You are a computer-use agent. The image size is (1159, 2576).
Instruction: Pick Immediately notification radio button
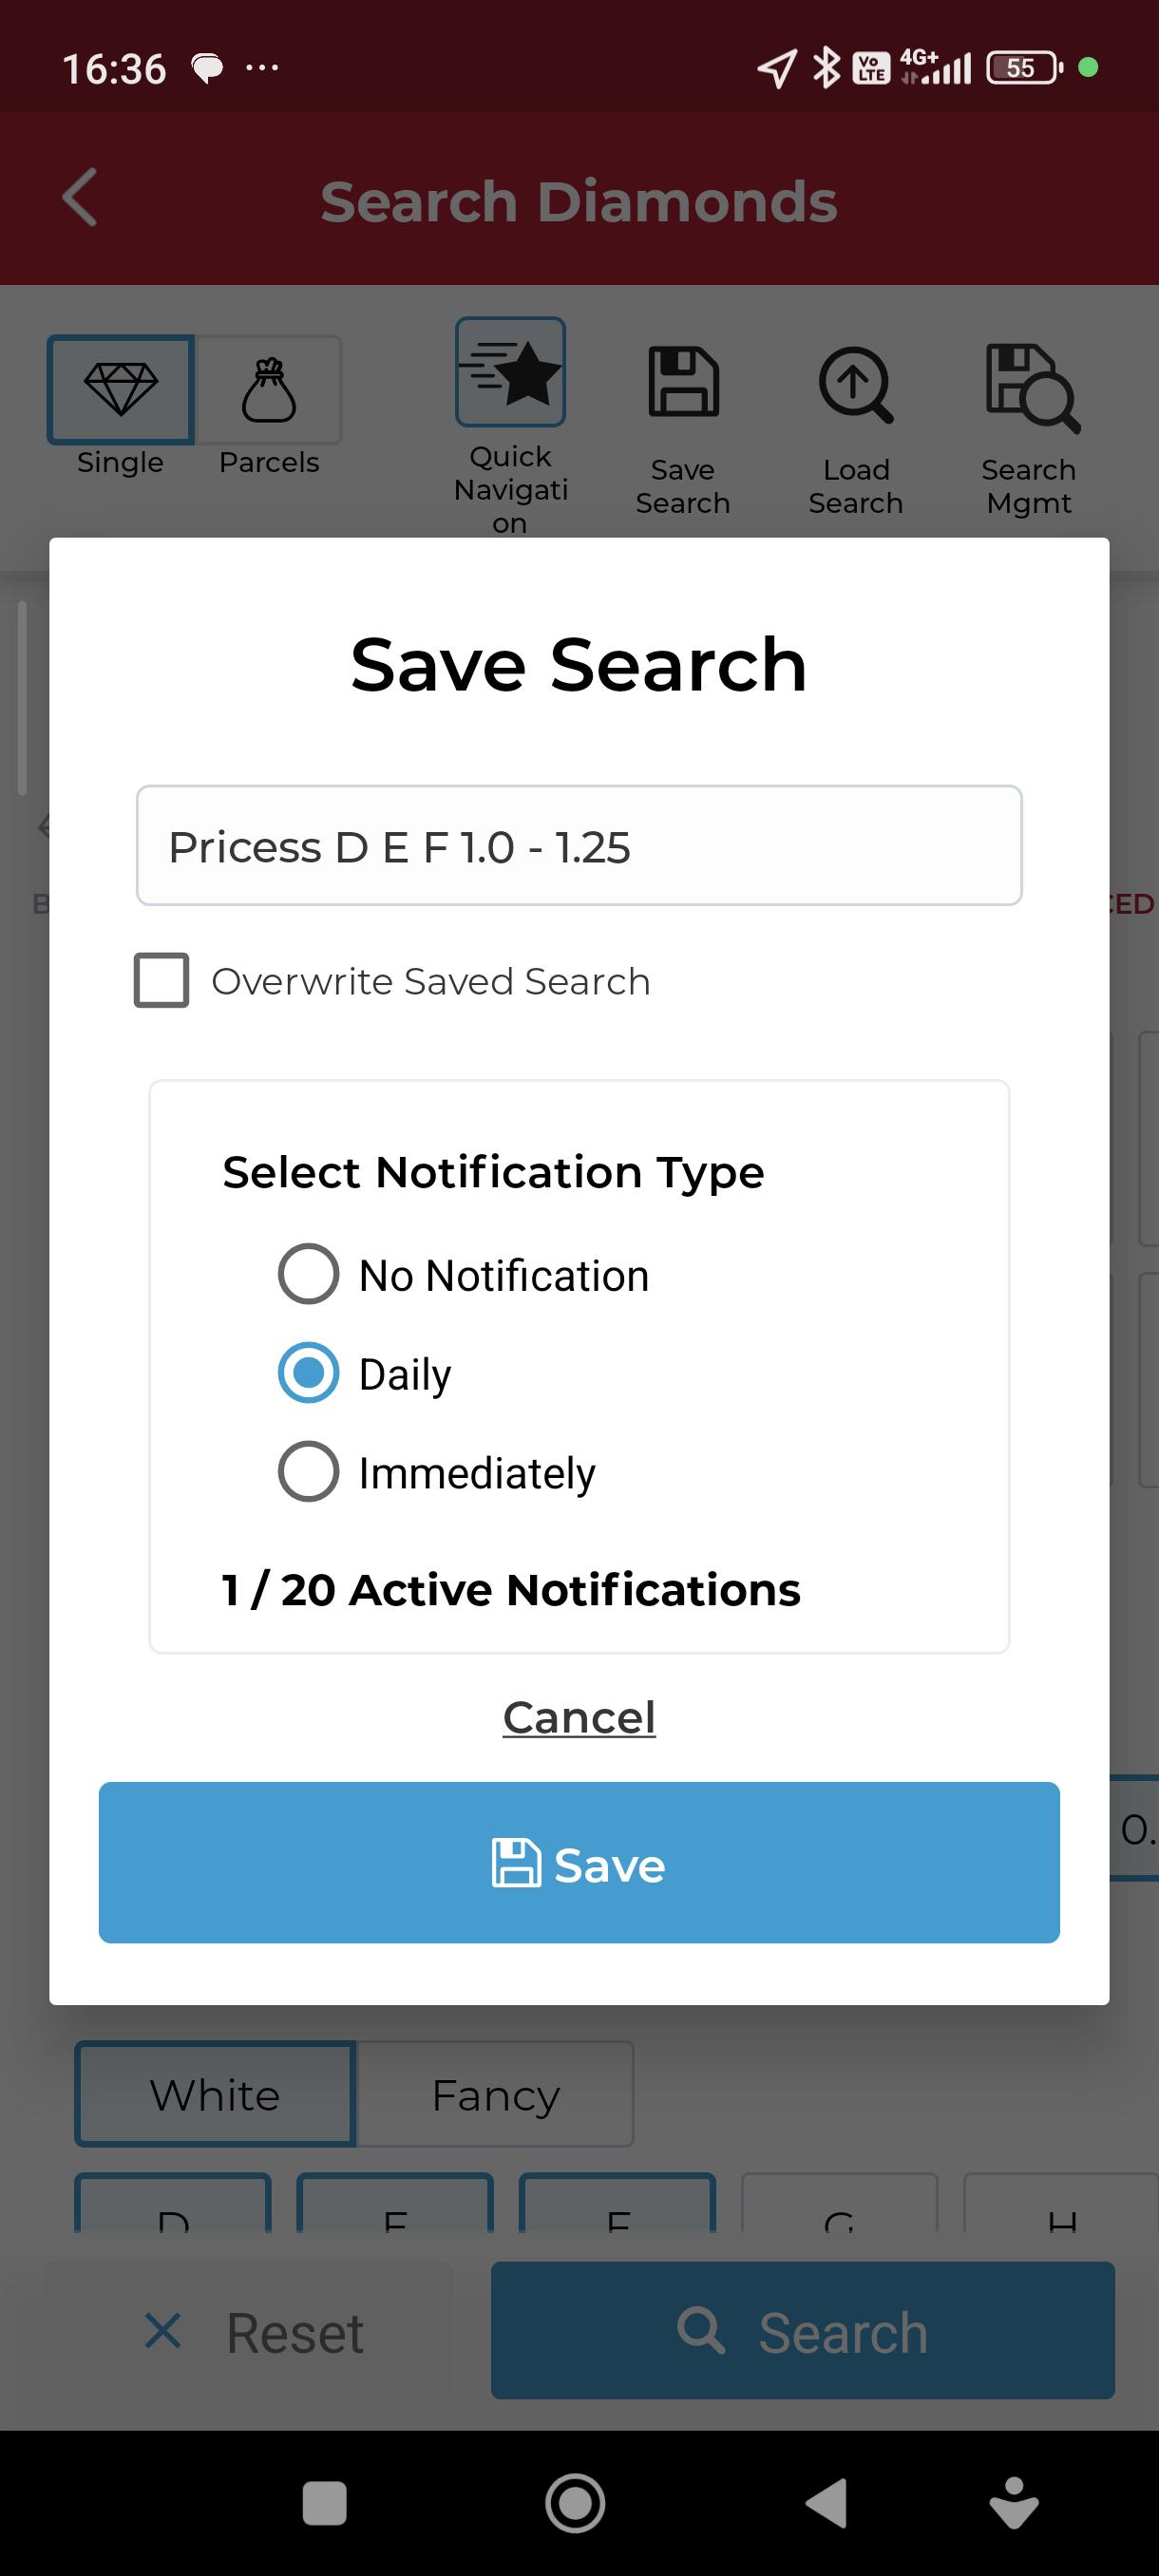tap(308, 1471)
